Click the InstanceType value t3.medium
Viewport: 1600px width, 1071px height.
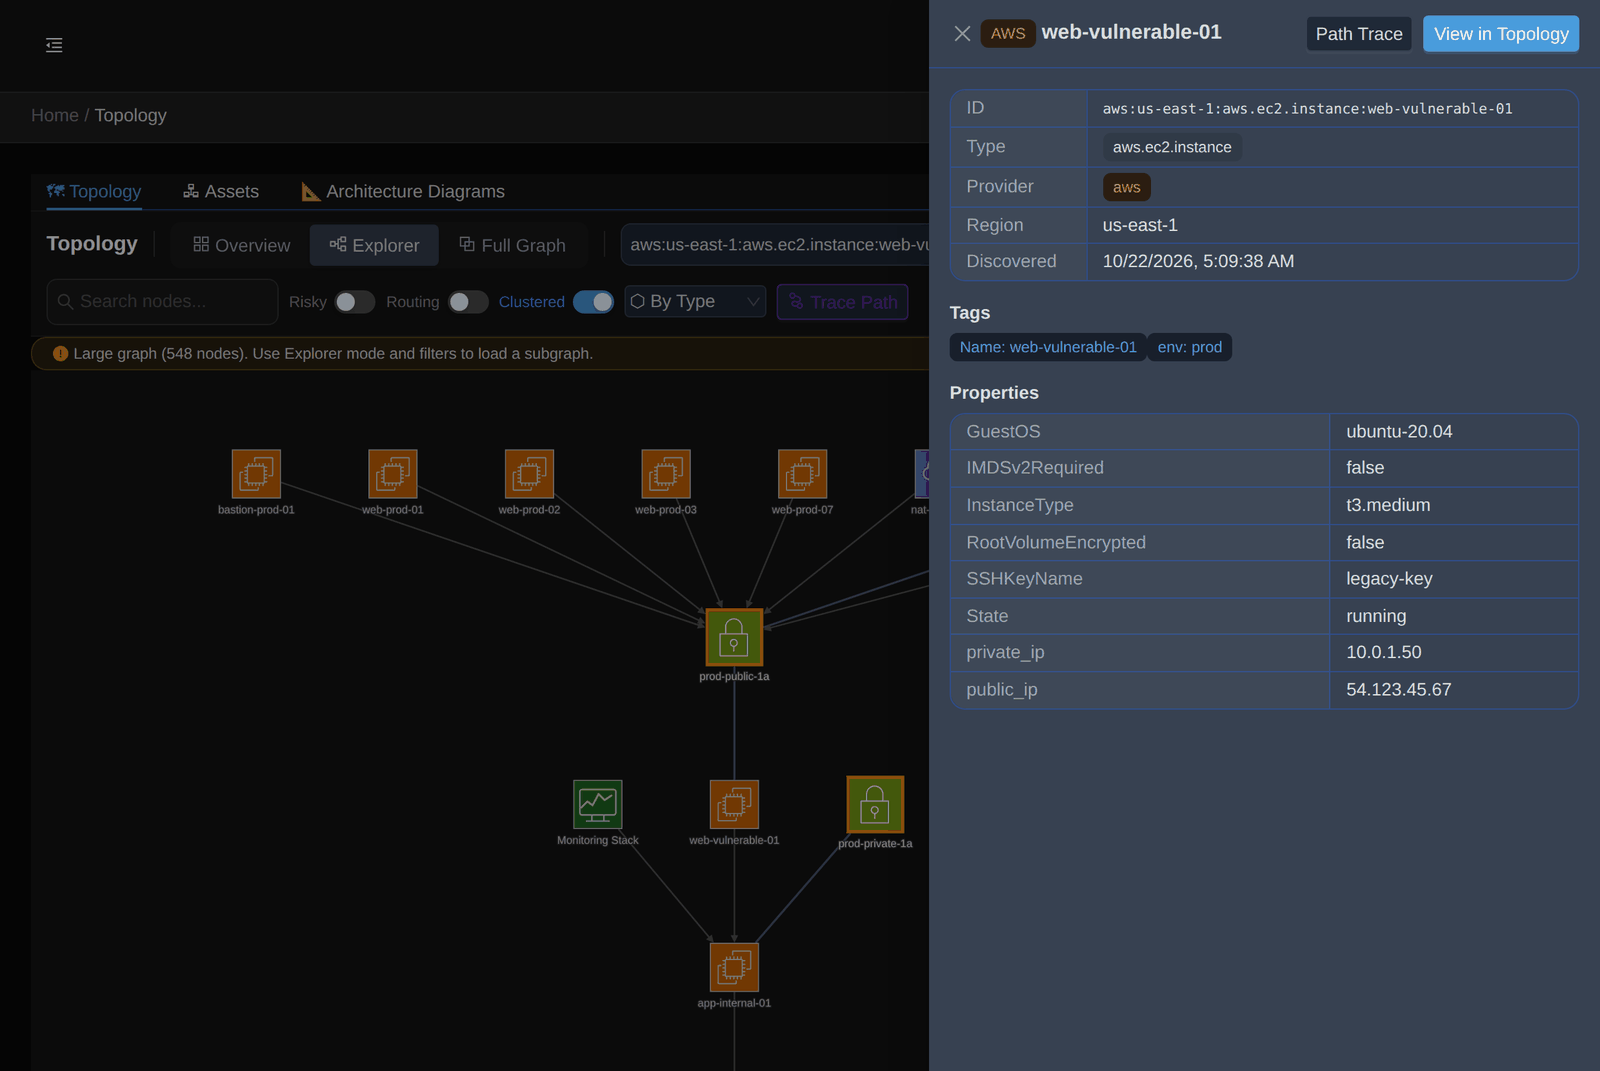[x=1388, y=505]
